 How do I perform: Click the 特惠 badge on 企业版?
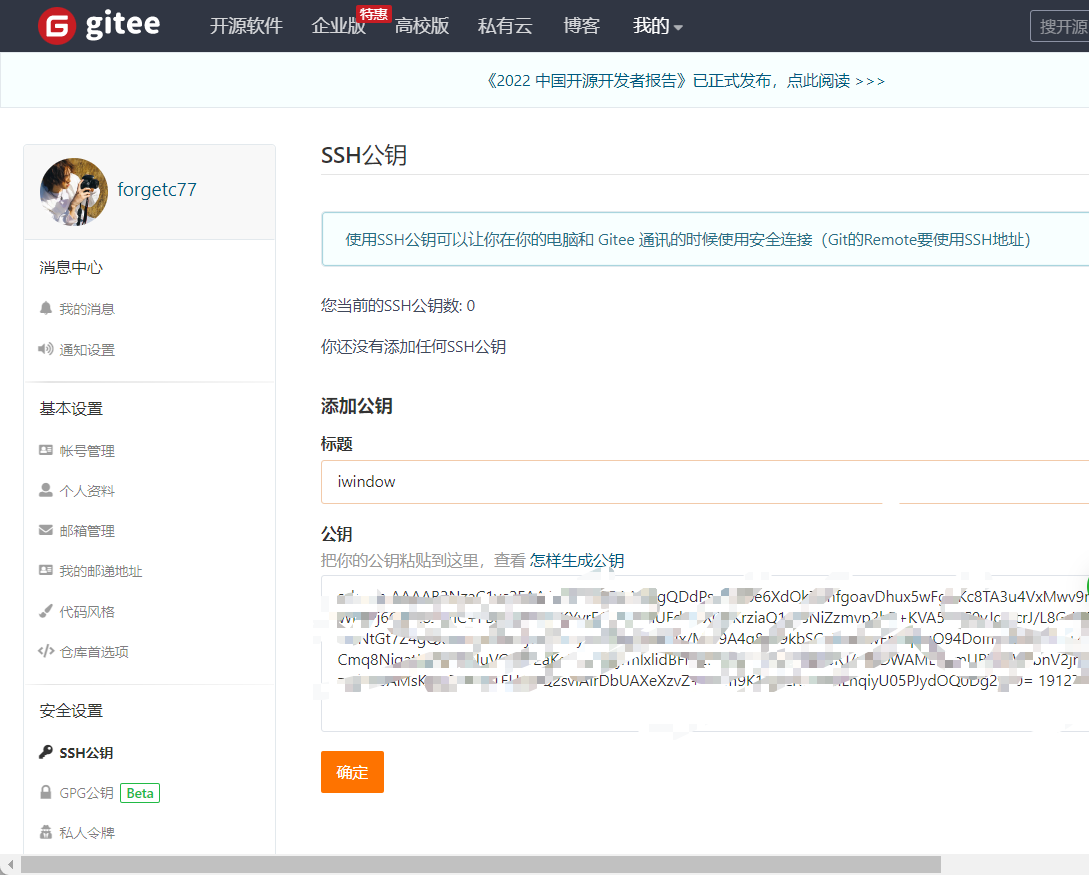(x=374, y=14)
